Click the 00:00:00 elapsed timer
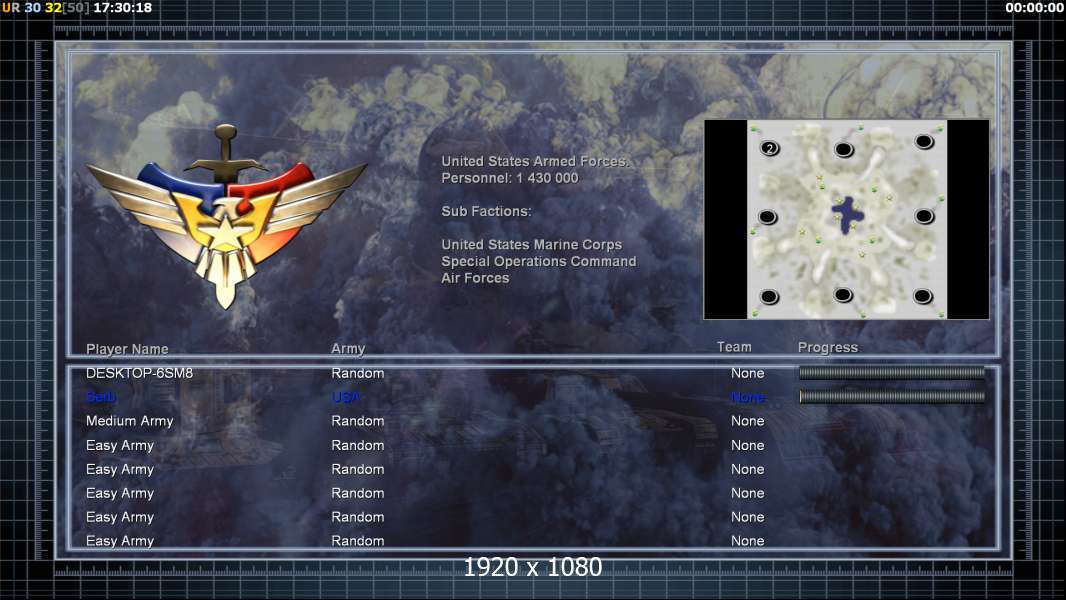The width and height of the screenshot is (1066, 600). point(1034,7)
